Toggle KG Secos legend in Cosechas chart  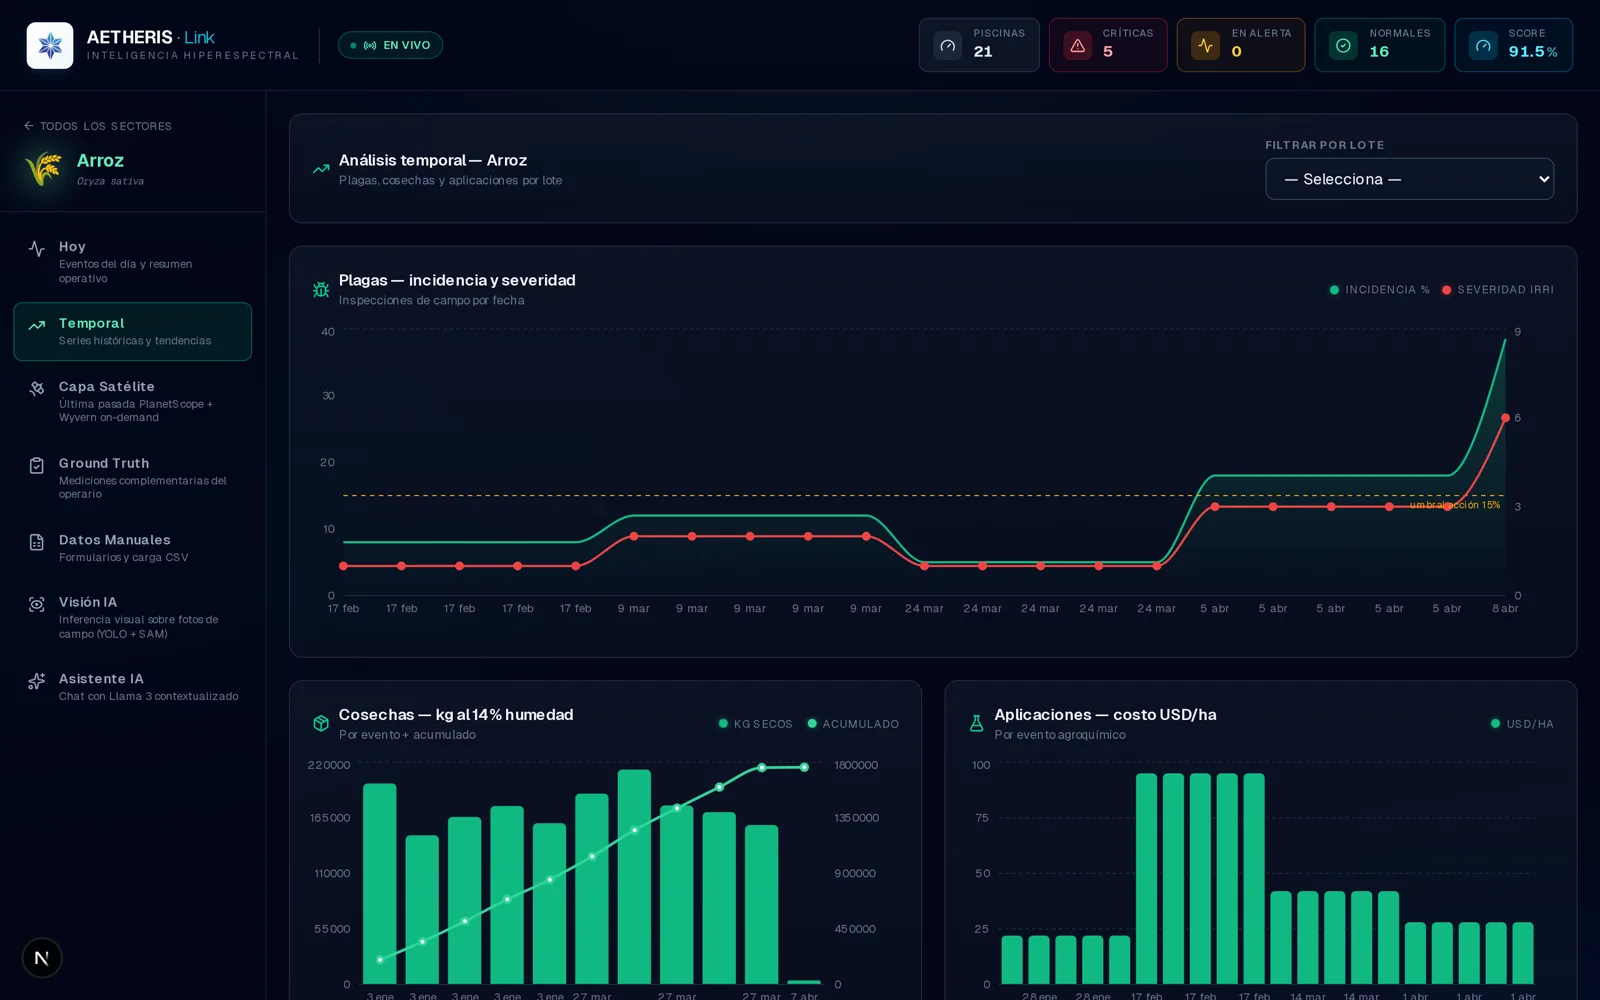click(755, 724)
